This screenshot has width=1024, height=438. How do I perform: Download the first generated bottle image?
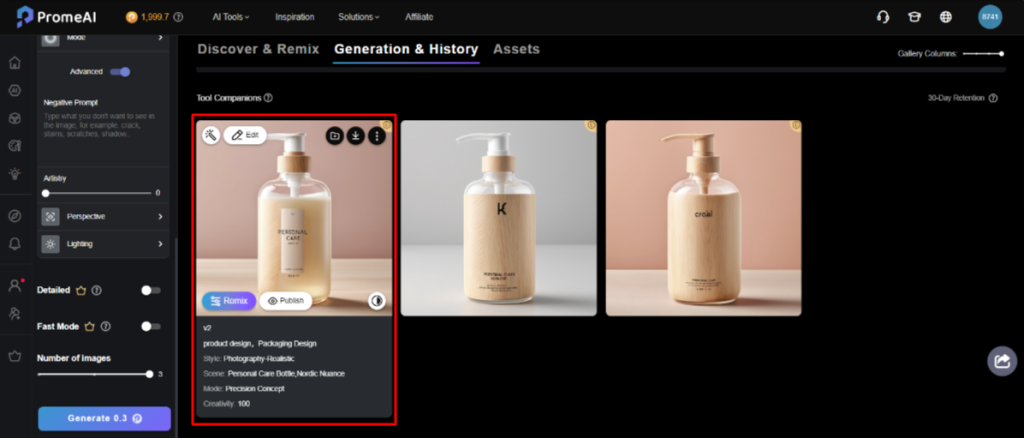[x=355, y=135]
